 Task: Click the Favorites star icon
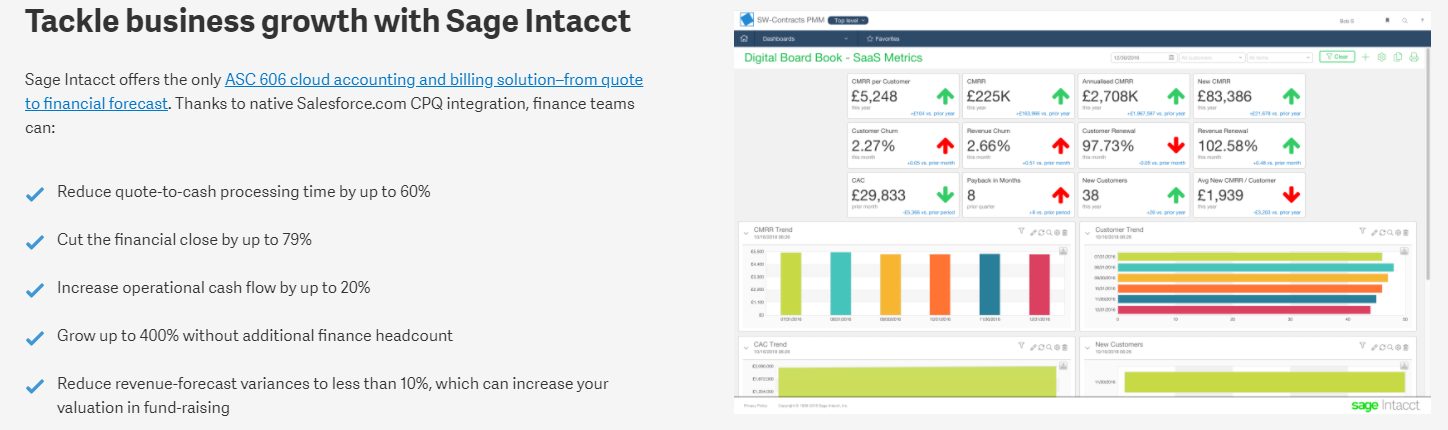pyautogui.click(x=870, y=38)
